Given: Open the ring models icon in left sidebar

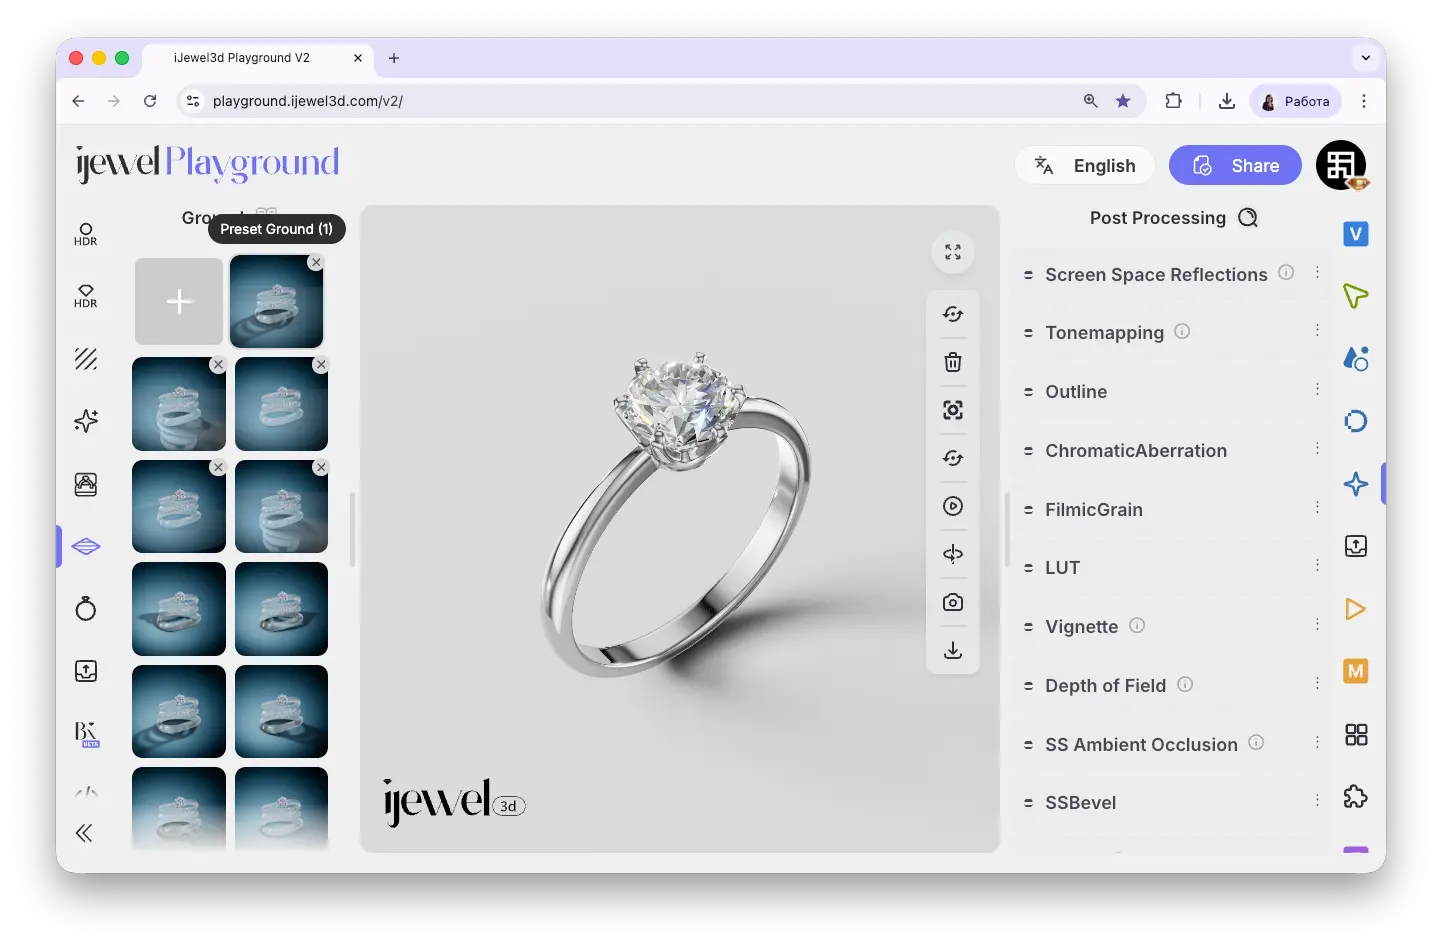Looking at the screenshot, I should coord(86,608).
